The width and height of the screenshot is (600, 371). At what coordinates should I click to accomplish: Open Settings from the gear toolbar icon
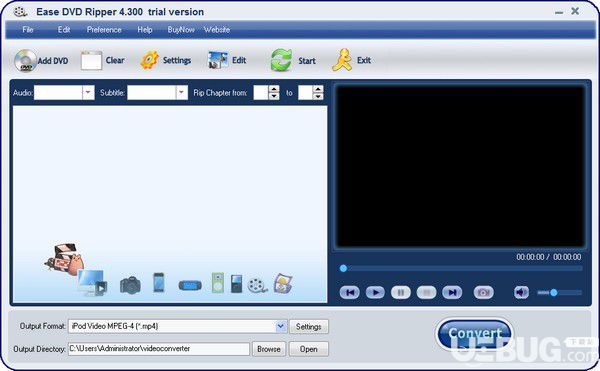coord(150,60)
